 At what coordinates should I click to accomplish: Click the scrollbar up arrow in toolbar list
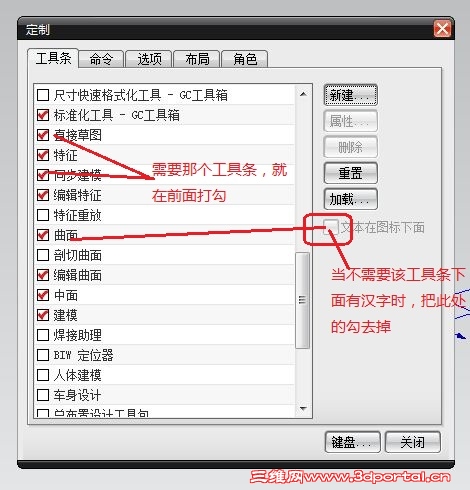303,94
